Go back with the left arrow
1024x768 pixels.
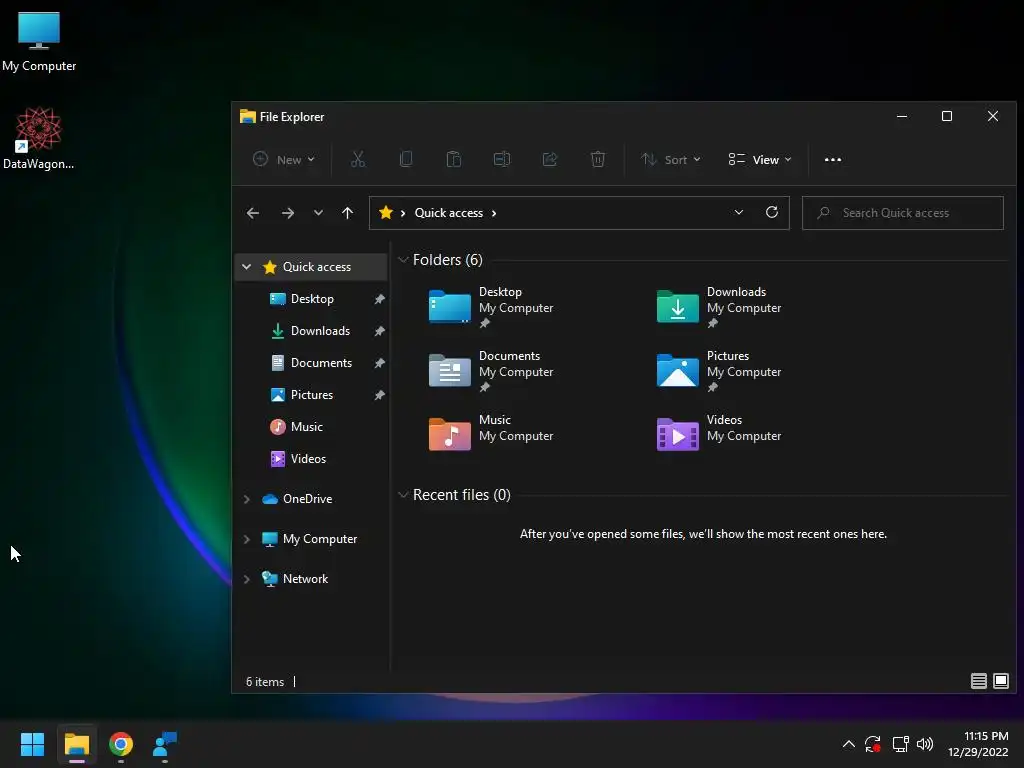click(x=253, y=213)
